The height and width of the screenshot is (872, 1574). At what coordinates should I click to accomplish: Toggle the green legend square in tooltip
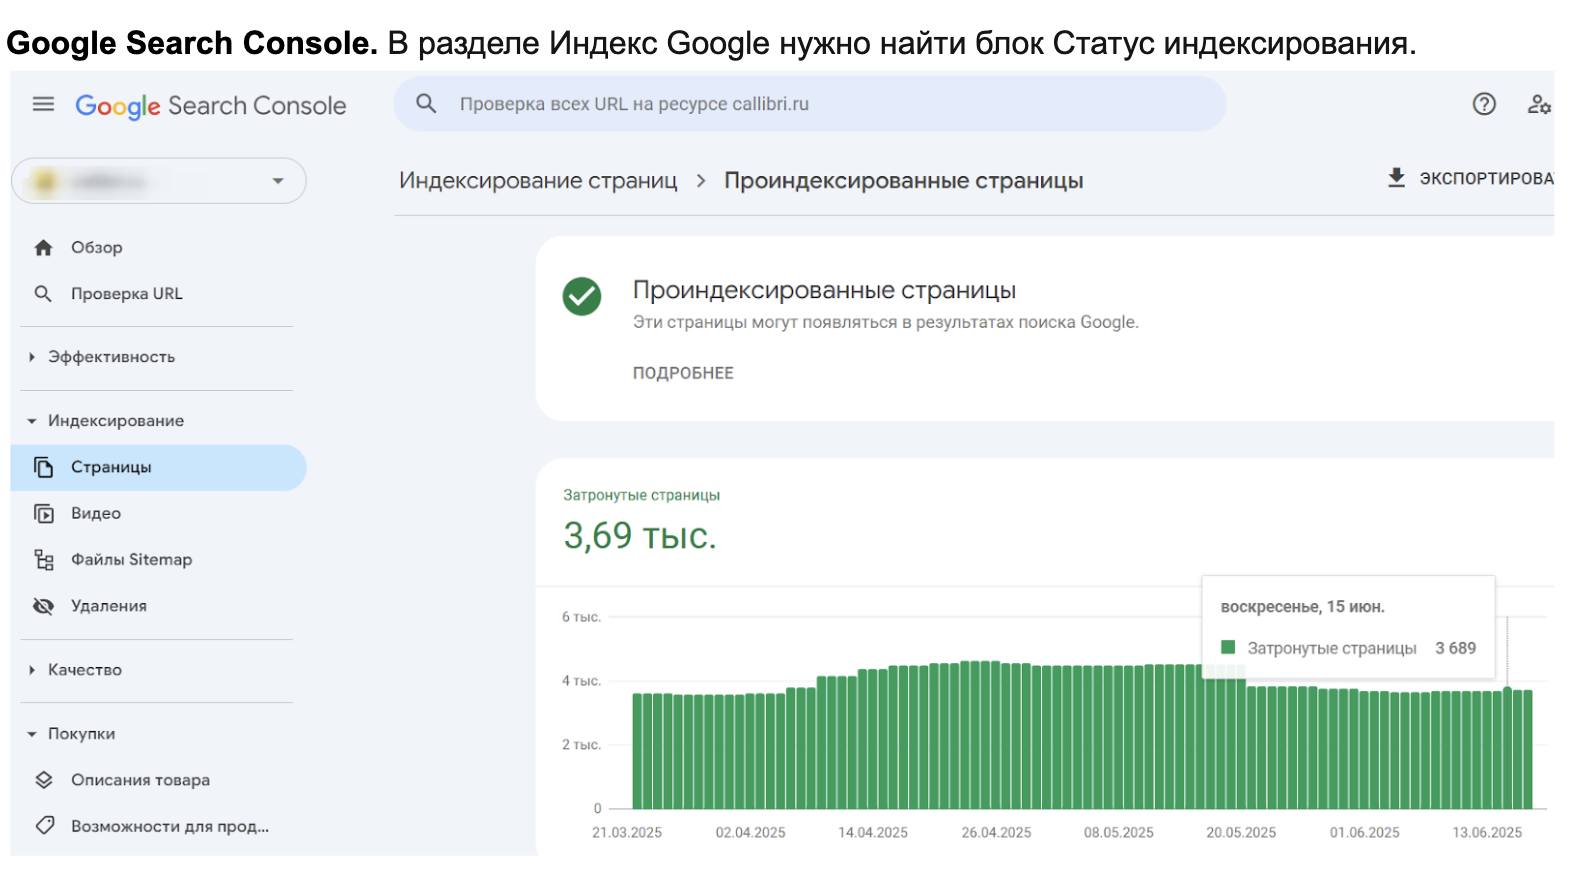point(1227,647)
